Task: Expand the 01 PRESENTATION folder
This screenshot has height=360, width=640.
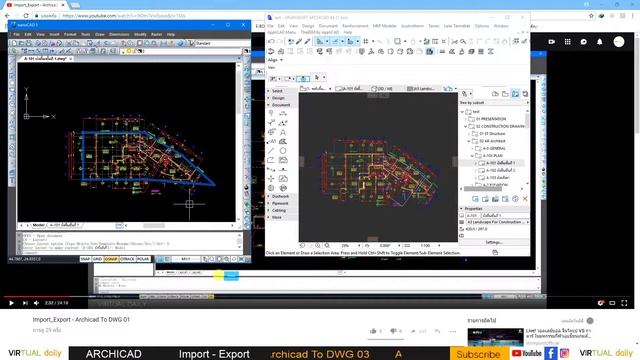Action: (x=466, y=119)
